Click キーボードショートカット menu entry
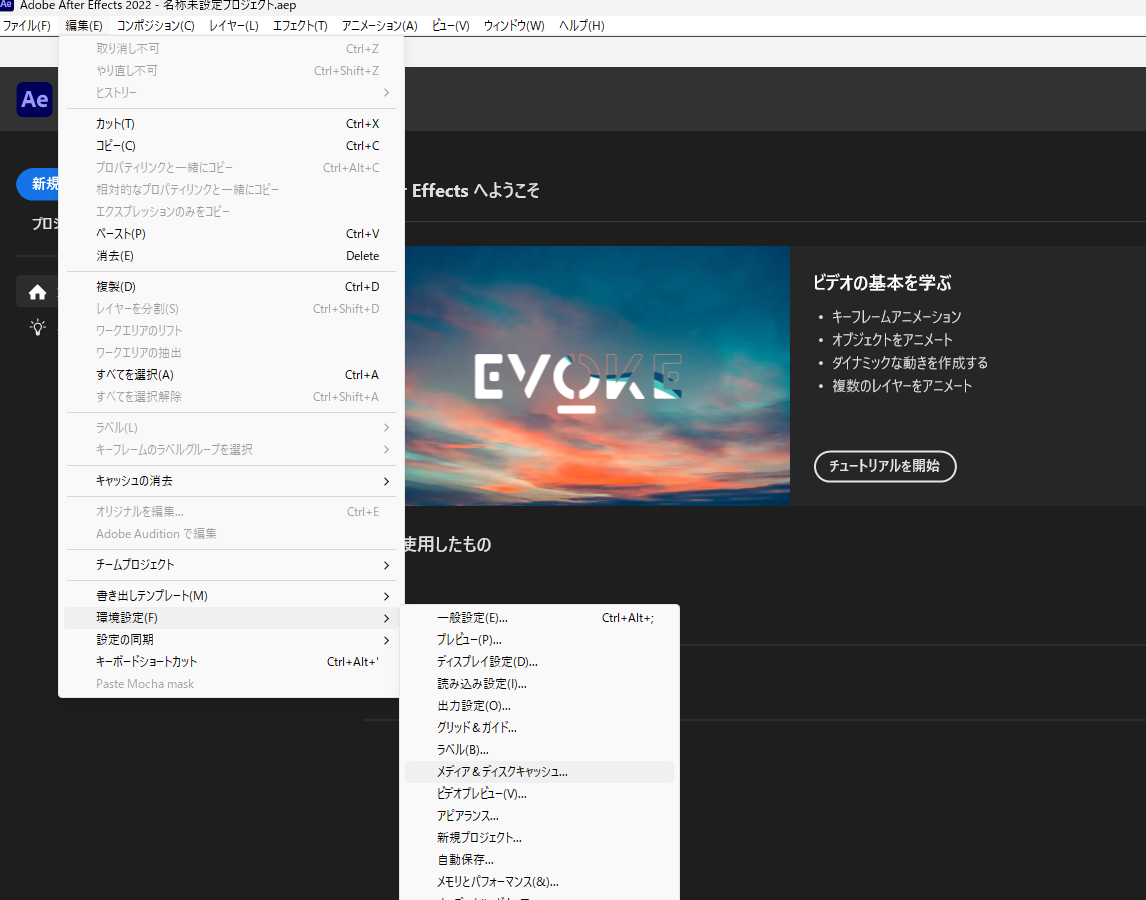1146x900 pixels. click(230, 662)
